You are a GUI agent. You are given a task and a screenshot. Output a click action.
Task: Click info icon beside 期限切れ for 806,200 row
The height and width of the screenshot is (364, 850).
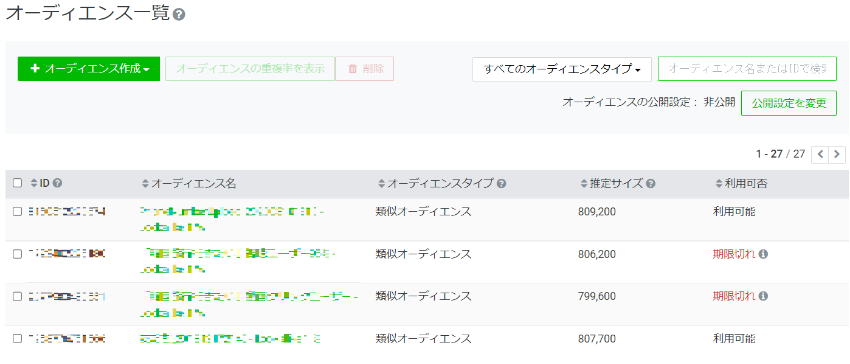tap(763, 254)
